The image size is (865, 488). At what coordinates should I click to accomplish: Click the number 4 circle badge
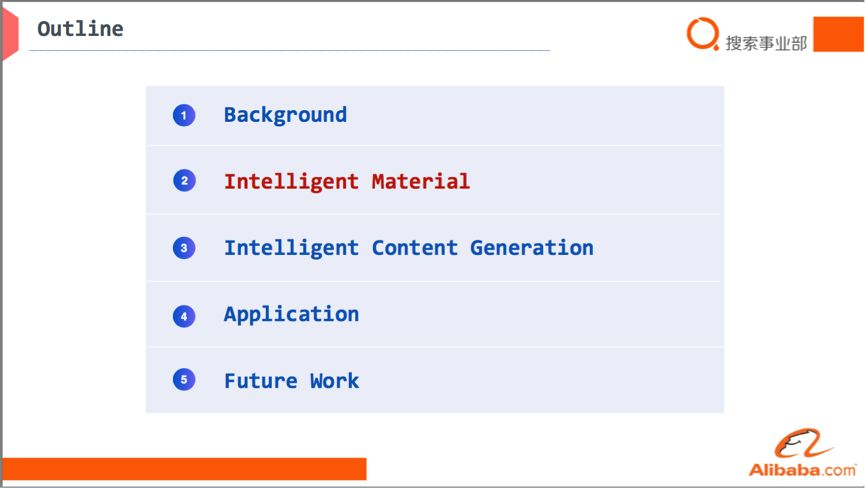tap(184, 317)
